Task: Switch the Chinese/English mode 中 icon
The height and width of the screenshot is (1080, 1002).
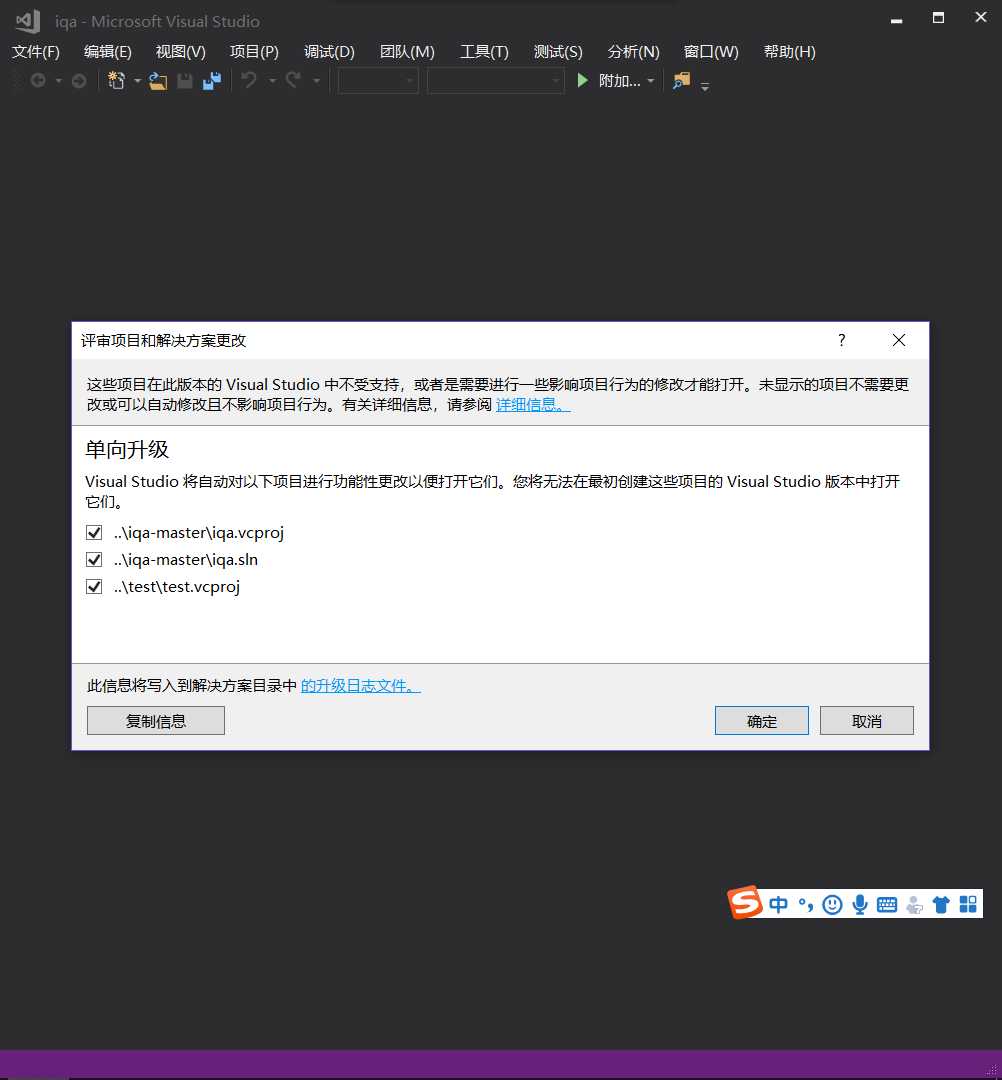Action: pyautogui.click(x=778, y=904)
